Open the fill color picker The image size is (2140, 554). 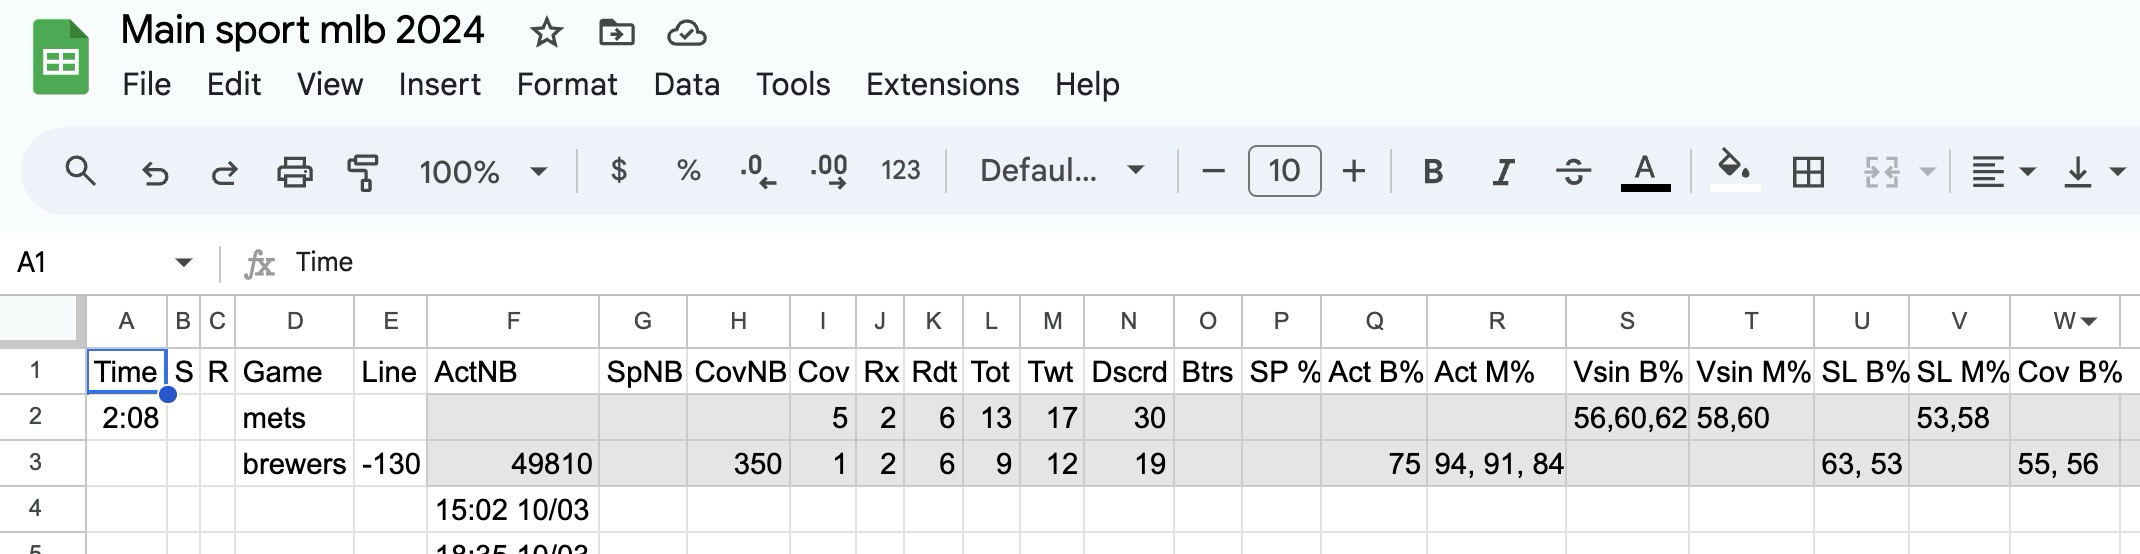[x=1734, y=170]
